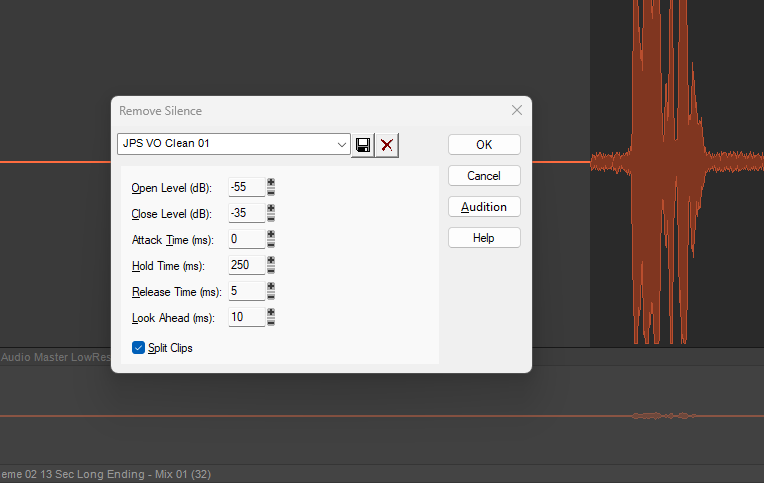764x483 pixels.
Task: Disable the Split Clips checkbox
Action: [138, 348]
